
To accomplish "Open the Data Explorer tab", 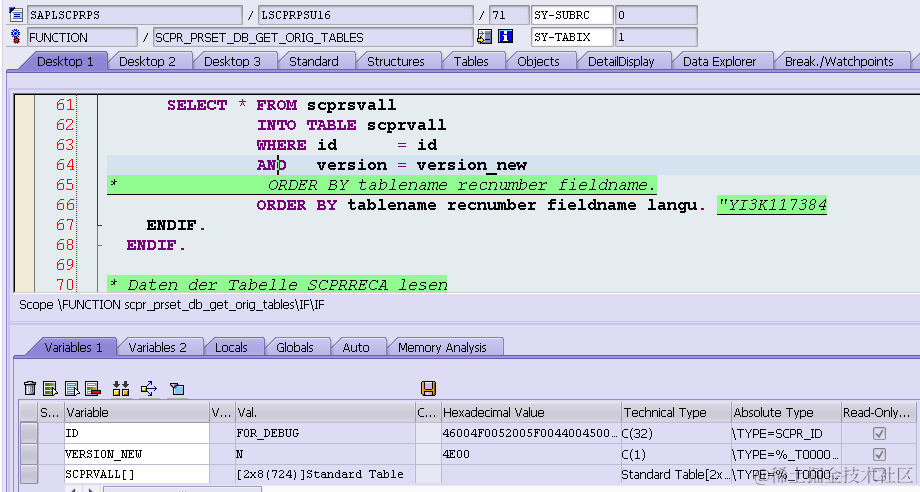I will pos(719,62).
